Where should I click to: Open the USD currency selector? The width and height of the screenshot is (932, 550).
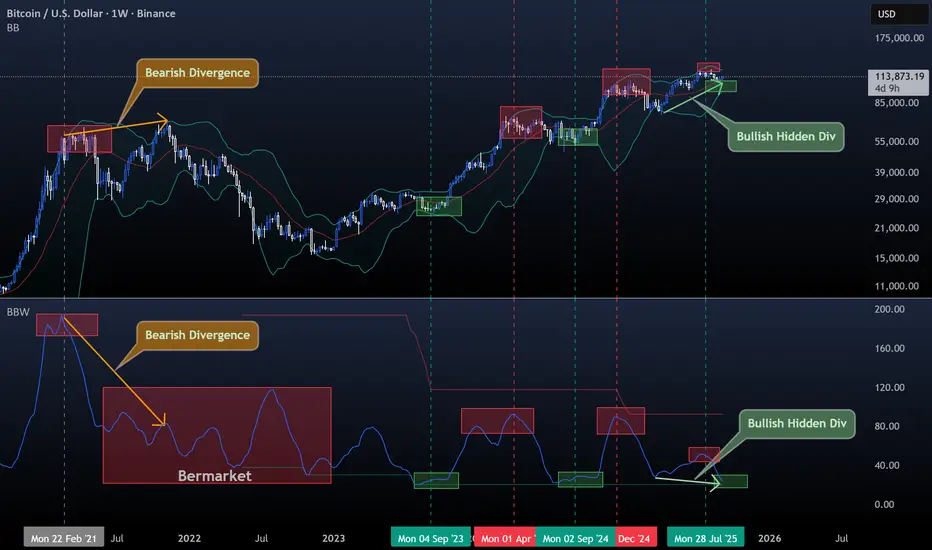899,14
